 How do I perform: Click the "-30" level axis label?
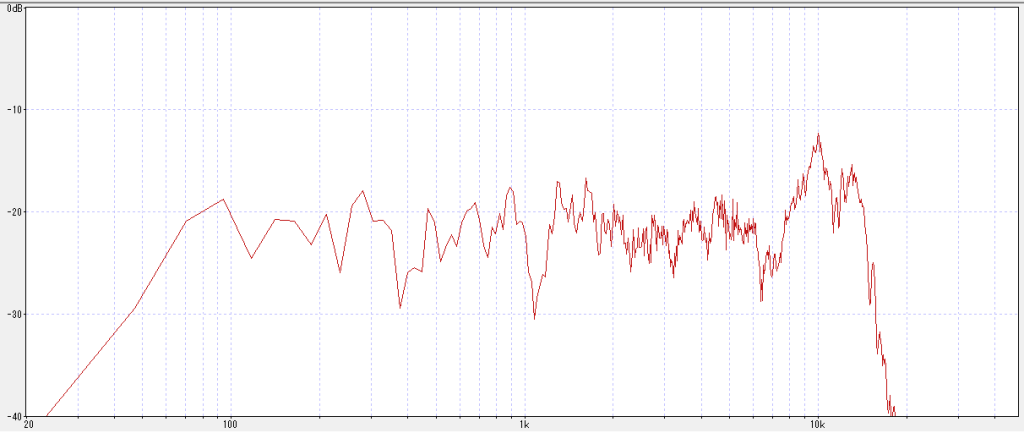pos(14,314)
